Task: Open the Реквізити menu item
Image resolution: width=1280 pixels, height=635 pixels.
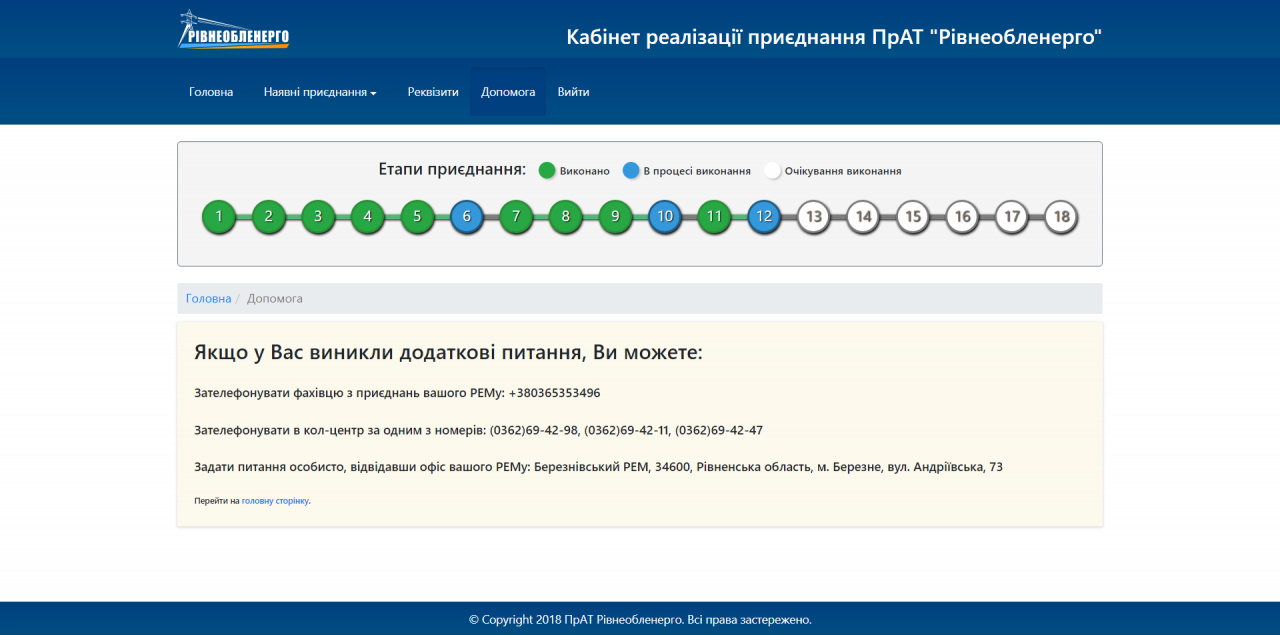Action: coord(433,92)
